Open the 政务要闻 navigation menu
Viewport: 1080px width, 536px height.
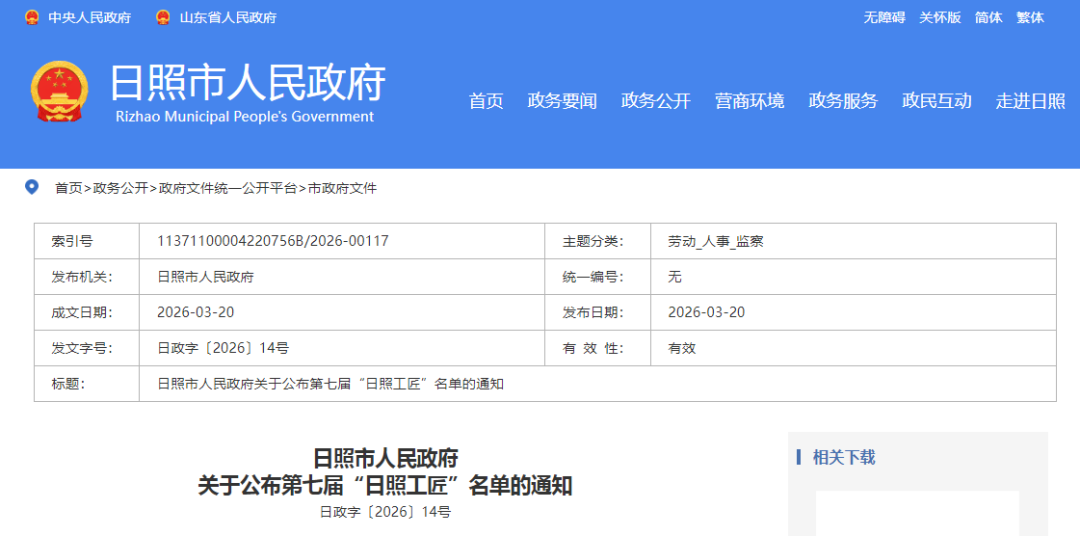tap(562, 101)
